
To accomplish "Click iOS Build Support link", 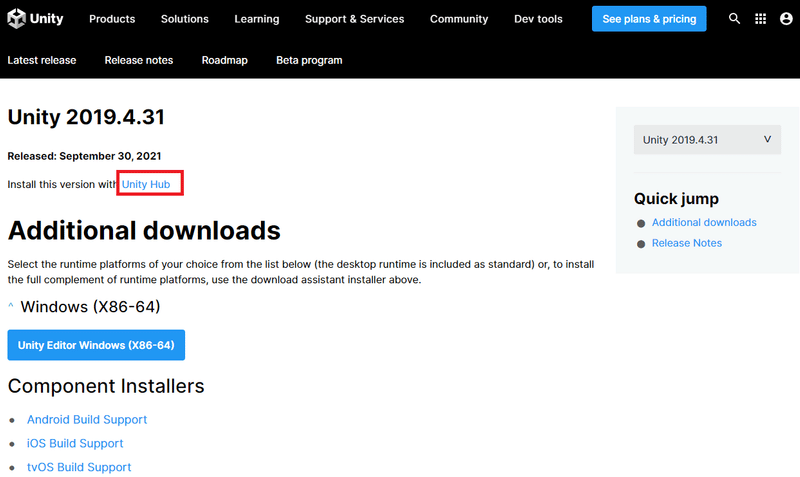I will click(75, 443).
